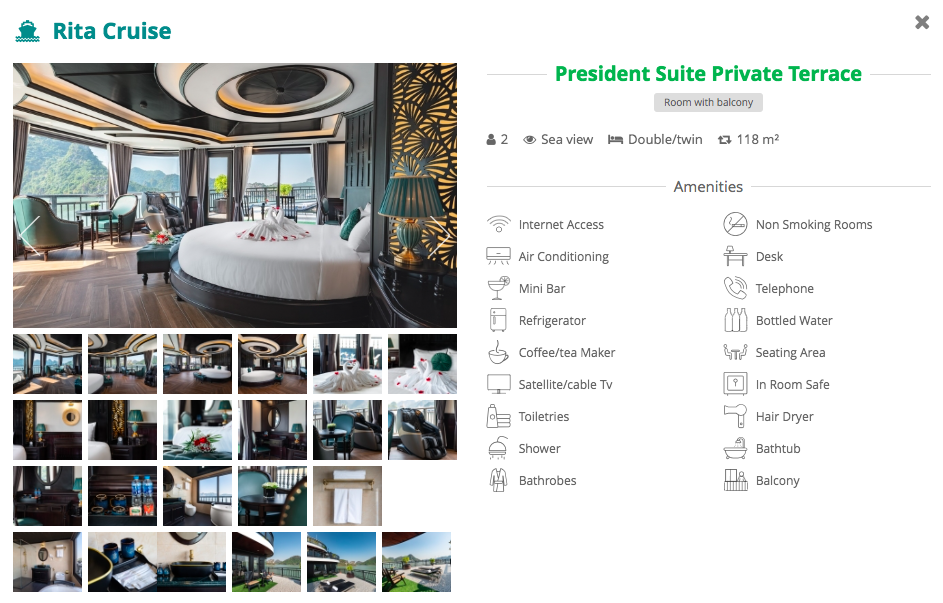Click the Bathtub icon
The width and height of the screenshot is (943, 603).
point(736,448)
